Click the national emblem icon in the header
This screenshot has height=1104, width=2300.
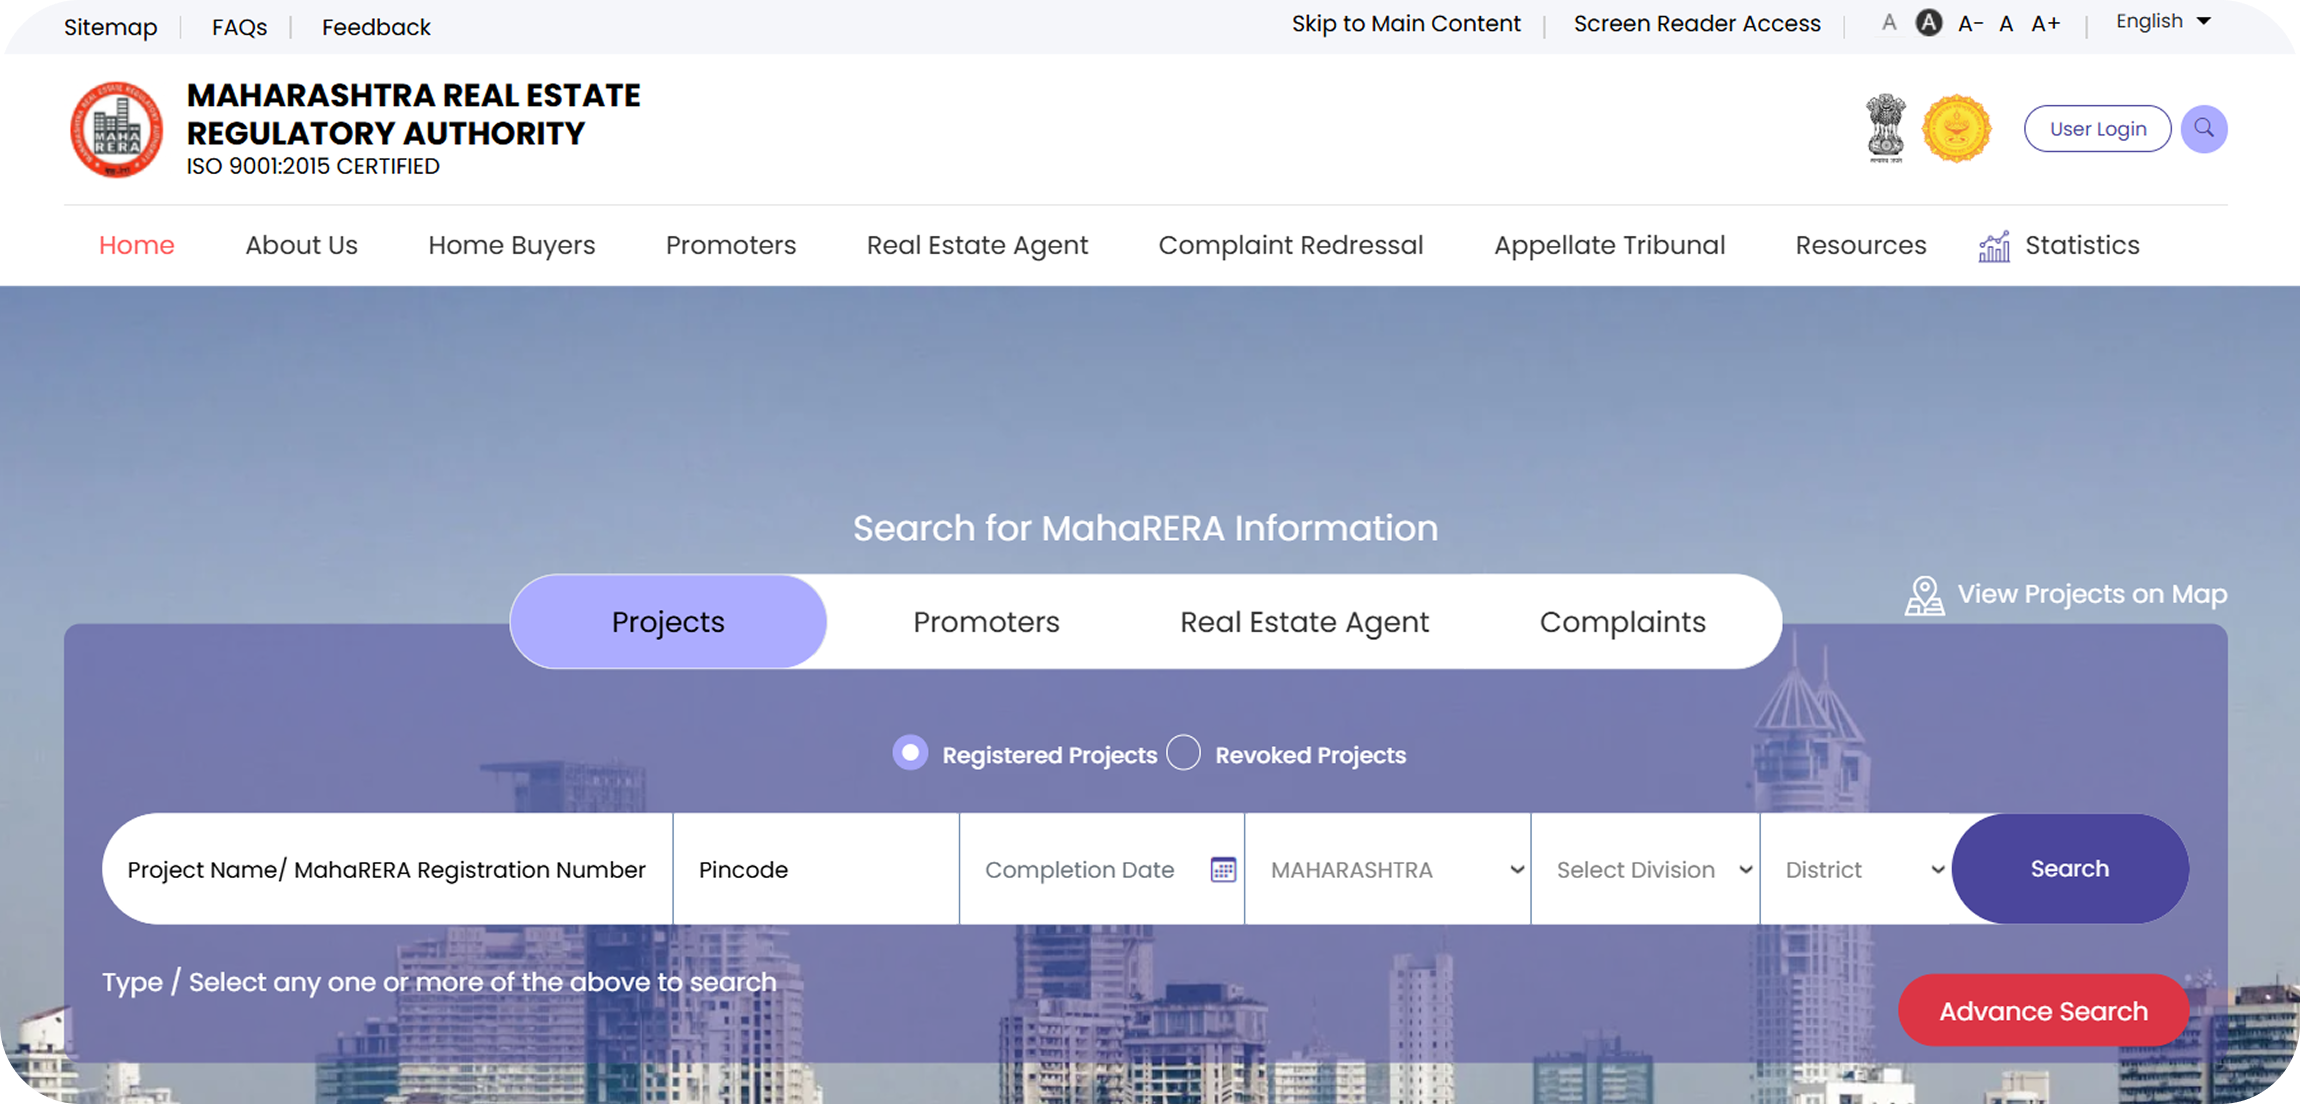tap(1884, 129)
